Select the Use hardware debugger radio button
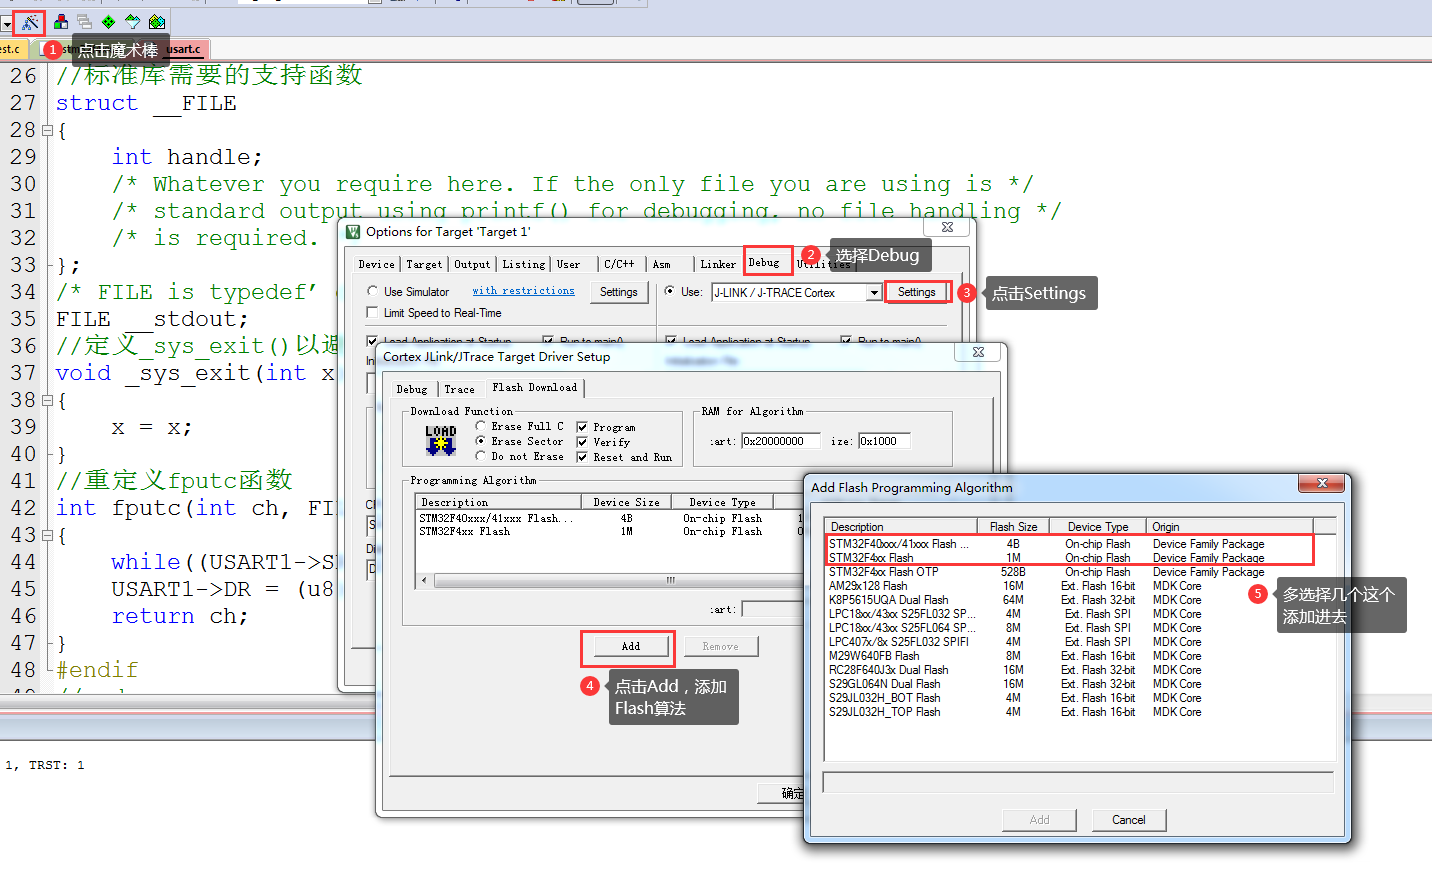 click(x=669, y=292)
